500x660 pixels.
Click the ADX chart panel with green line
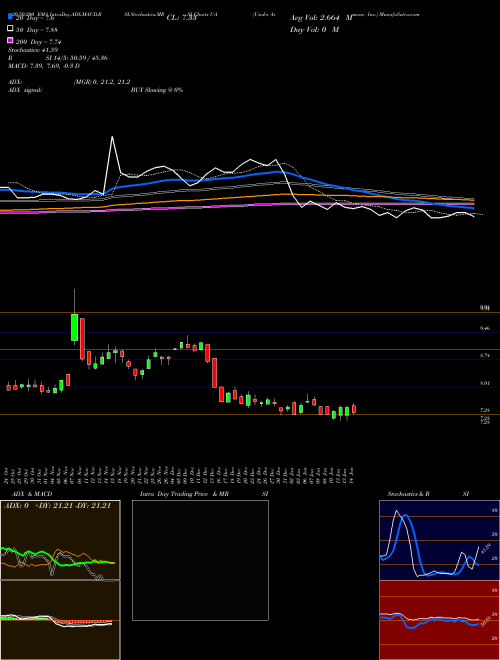coord(60,540)
